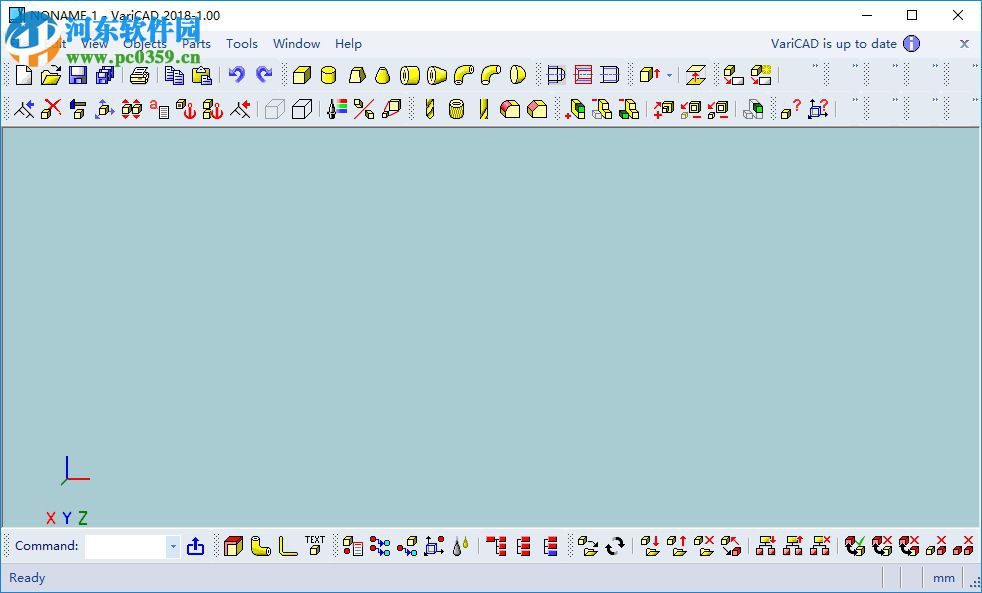982x593 pixels.
Task: Insert a conical pipe solid
Action: pyautogui.click(x=437, y=75)
